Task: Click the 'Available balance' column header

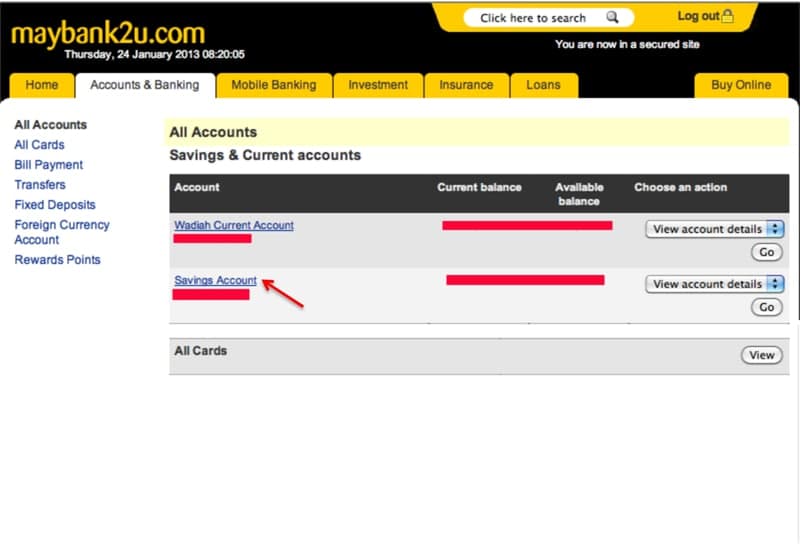Action: coord(579,194)
